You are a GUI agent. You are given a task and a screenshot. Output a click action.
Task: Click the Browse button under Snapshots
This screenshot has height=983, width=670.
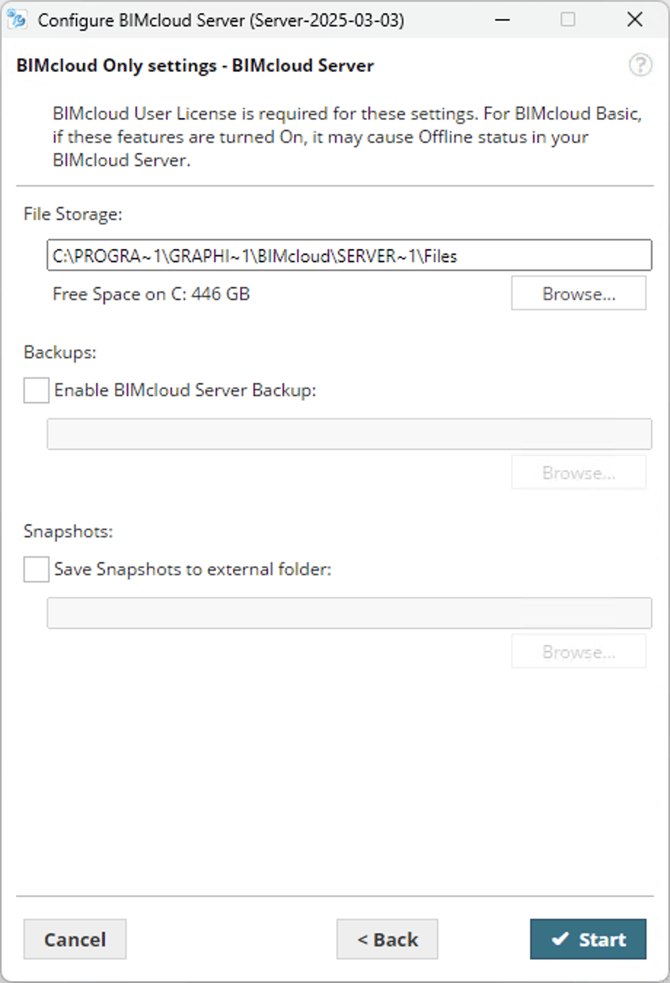pos(578,651)
